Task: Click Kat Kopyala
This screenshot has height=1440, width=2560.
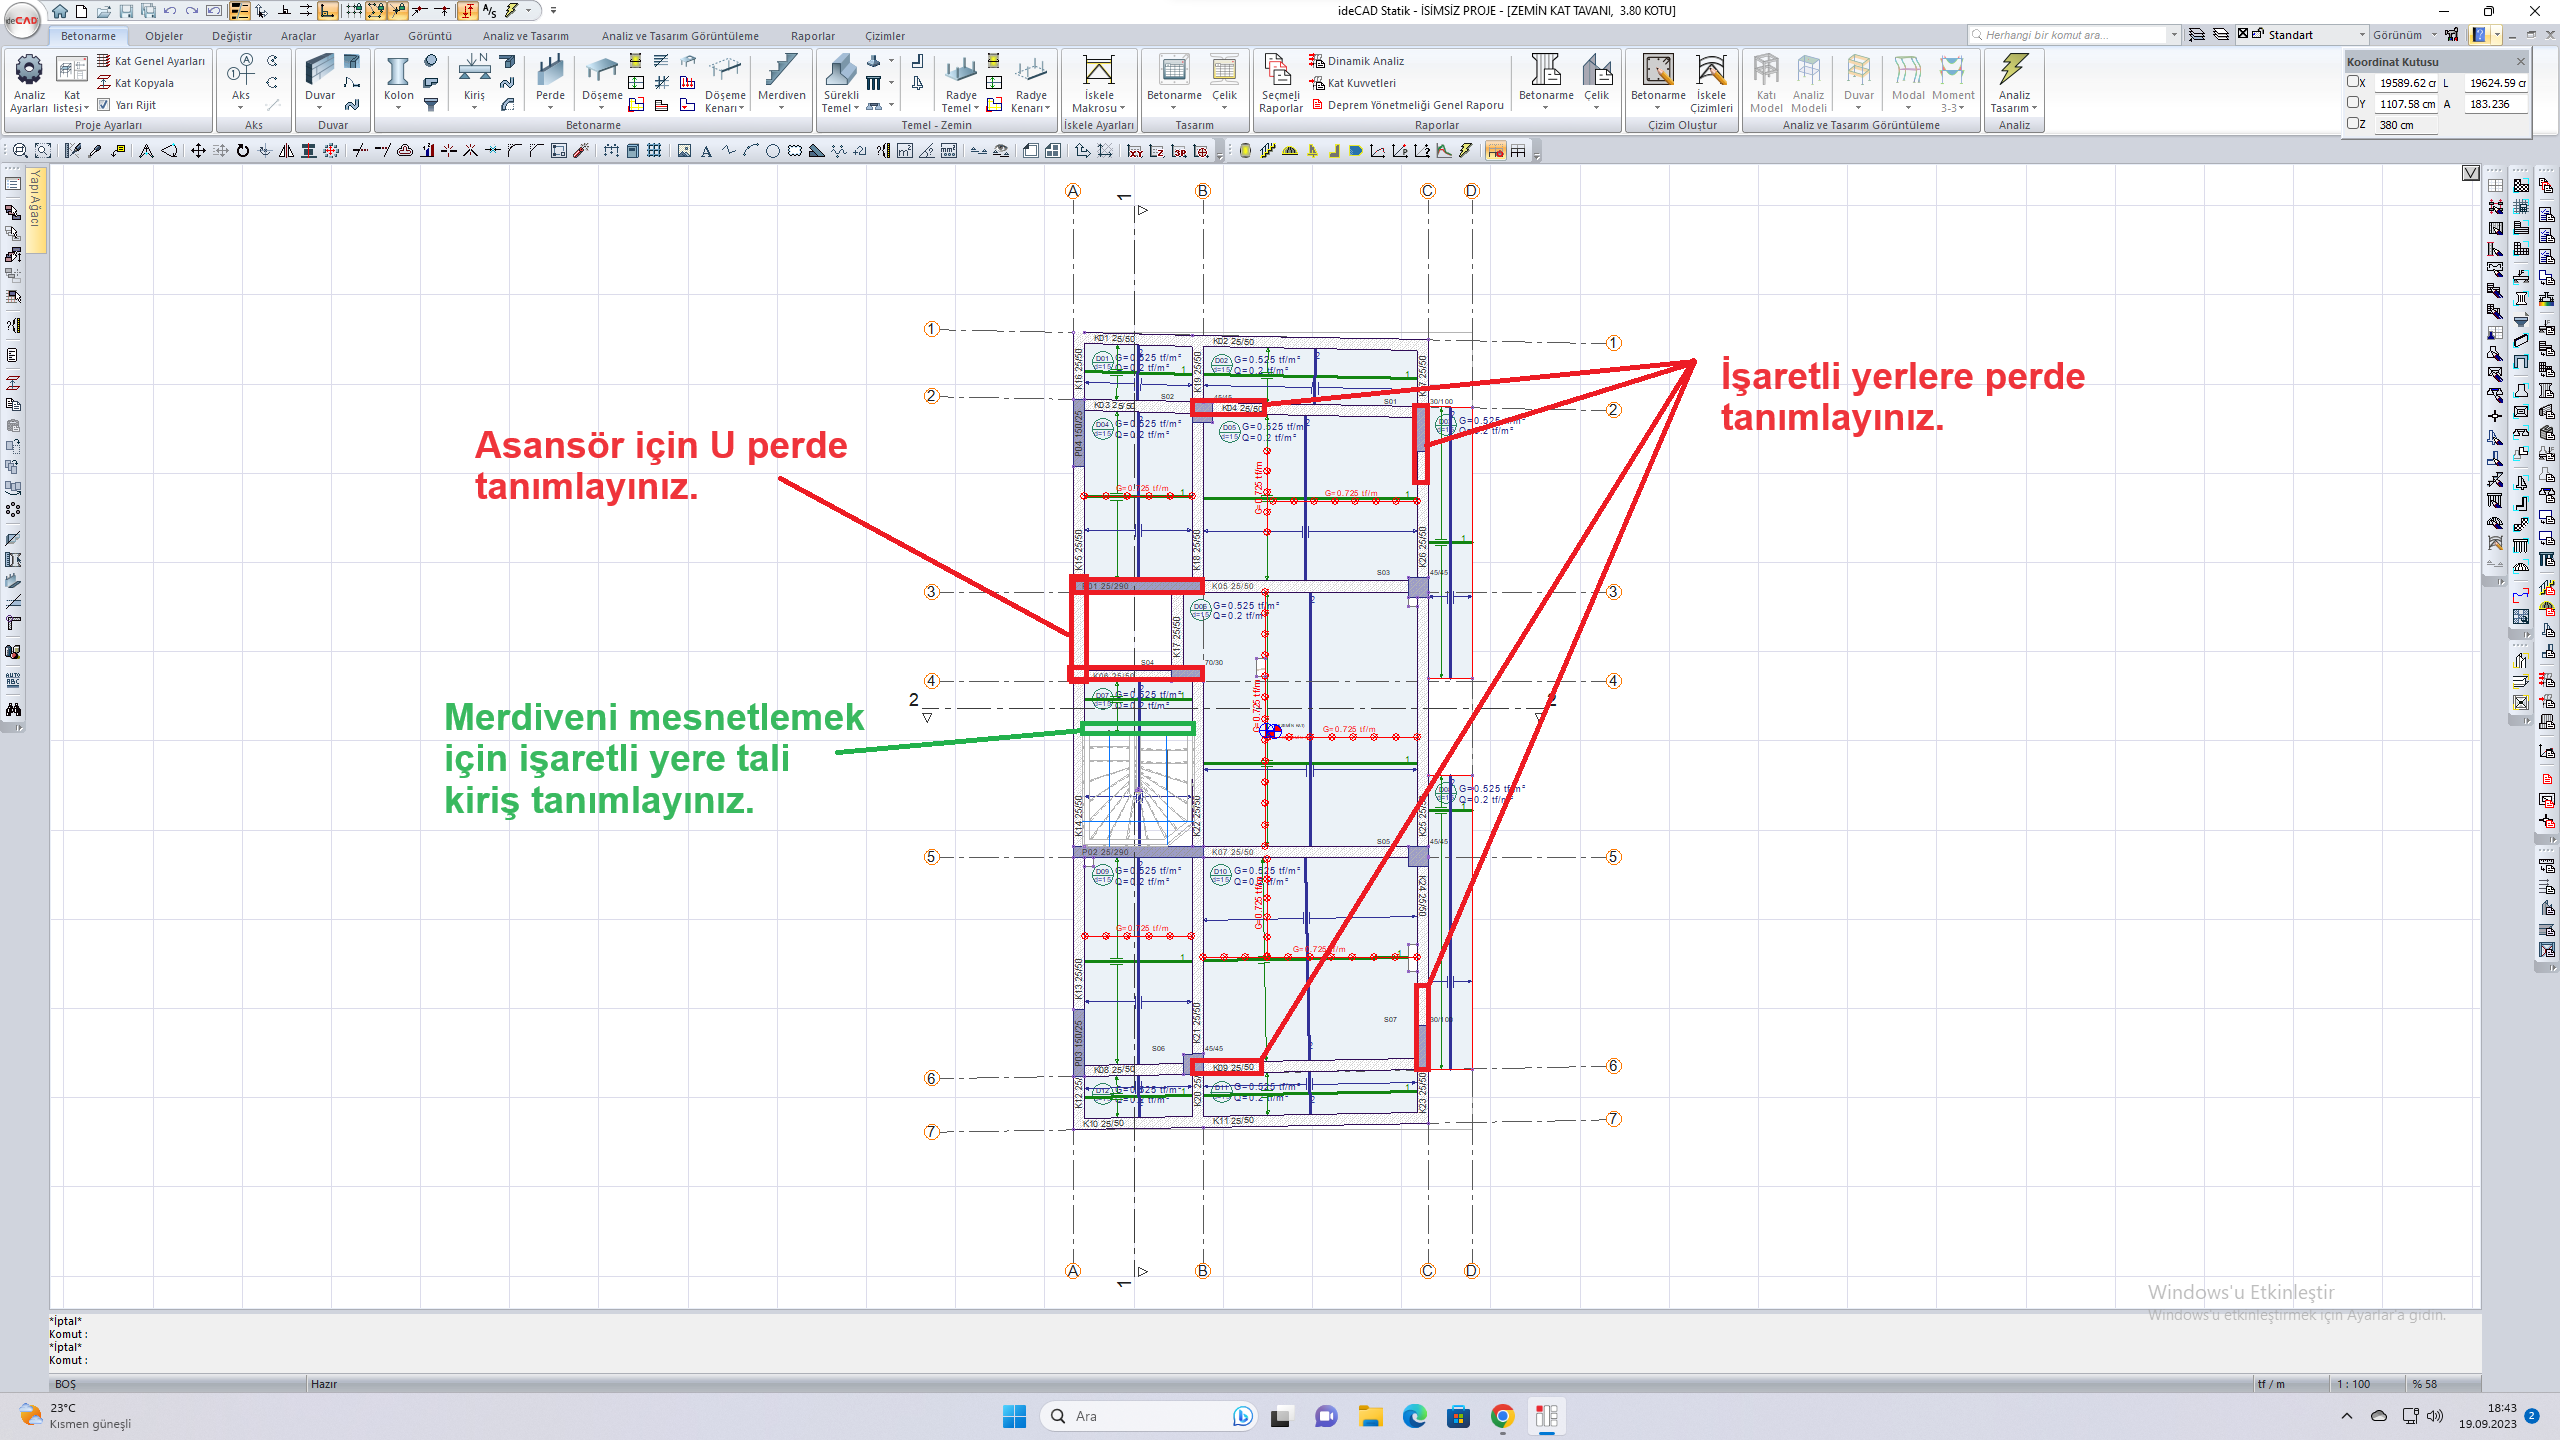Action: coord(135,83)
